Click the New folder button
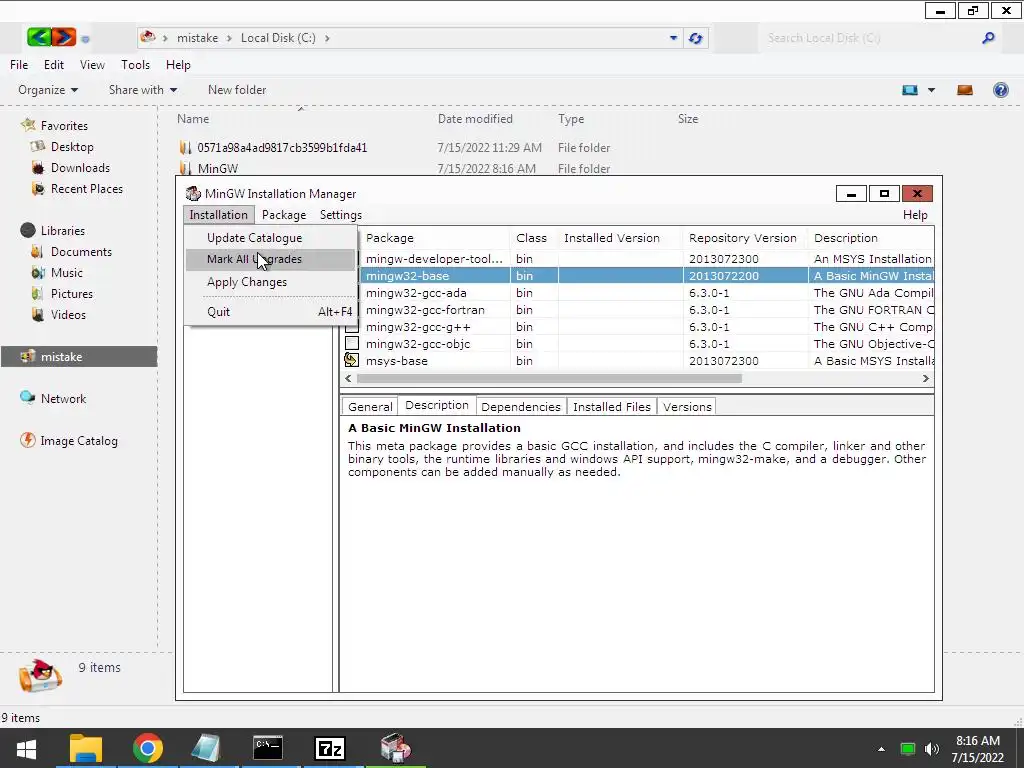 click(236, 90)
